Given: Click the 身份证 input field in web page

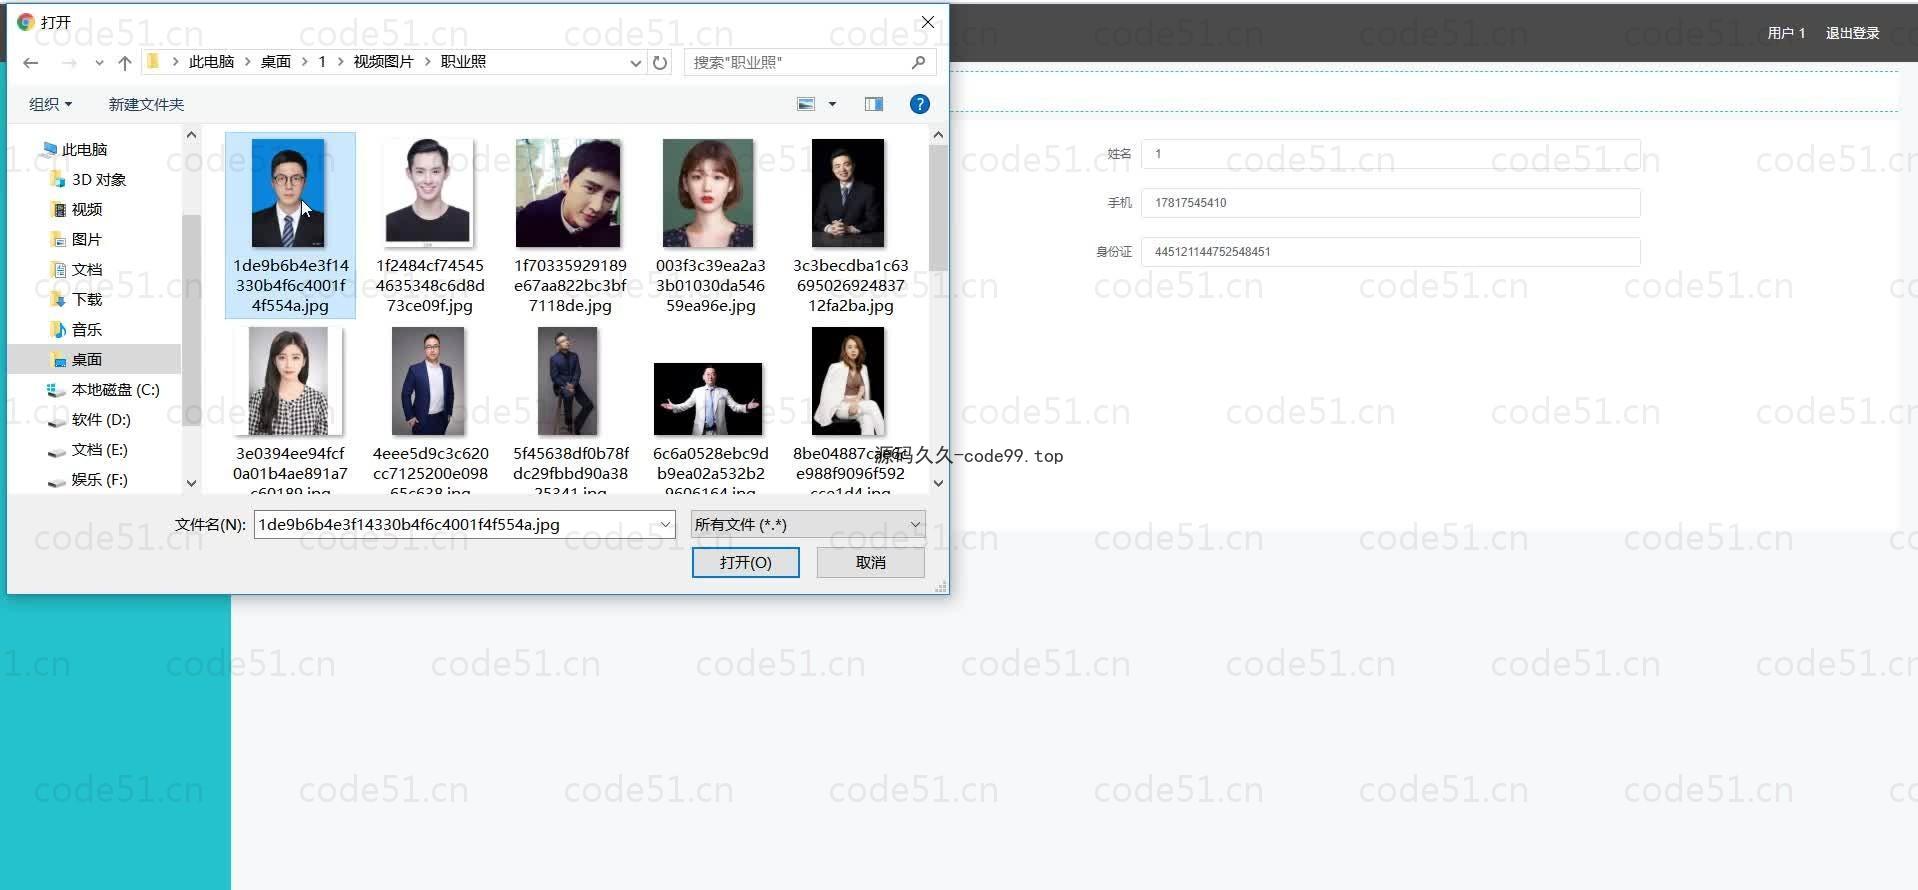Looking at the screenshot, I should (x=1391, y=252).
